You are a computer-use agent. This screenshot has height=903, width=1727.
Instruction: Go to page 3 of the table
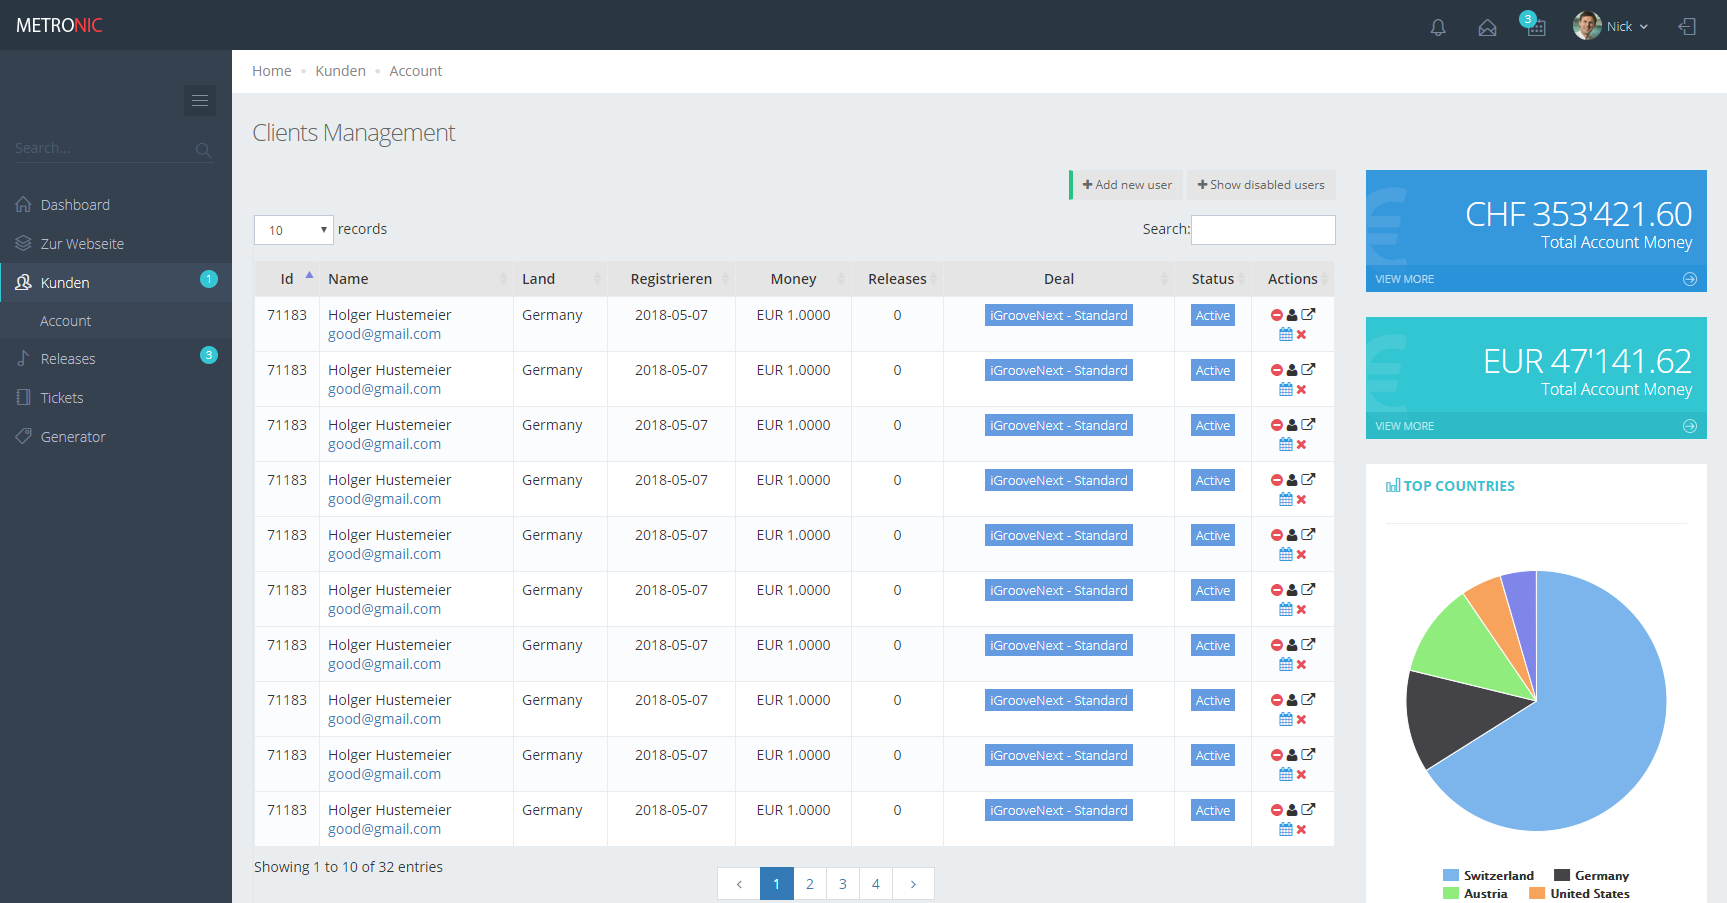click(842, 884)
